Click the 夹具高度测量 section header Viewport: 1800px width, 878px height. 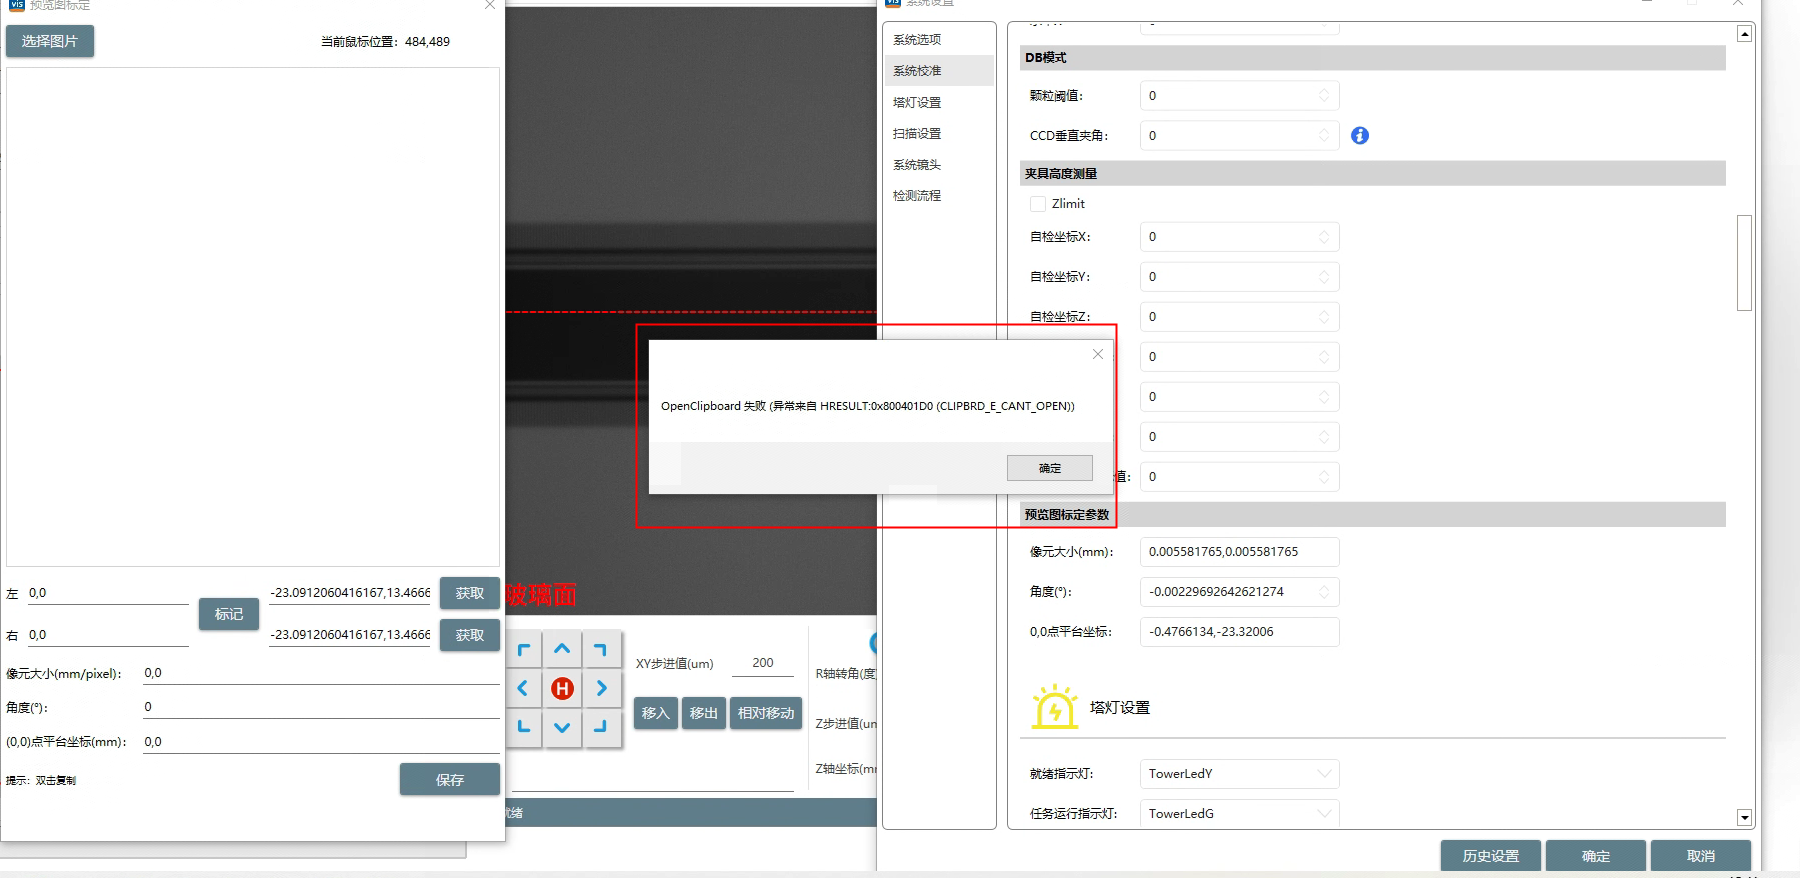[x=1373, y=174]
